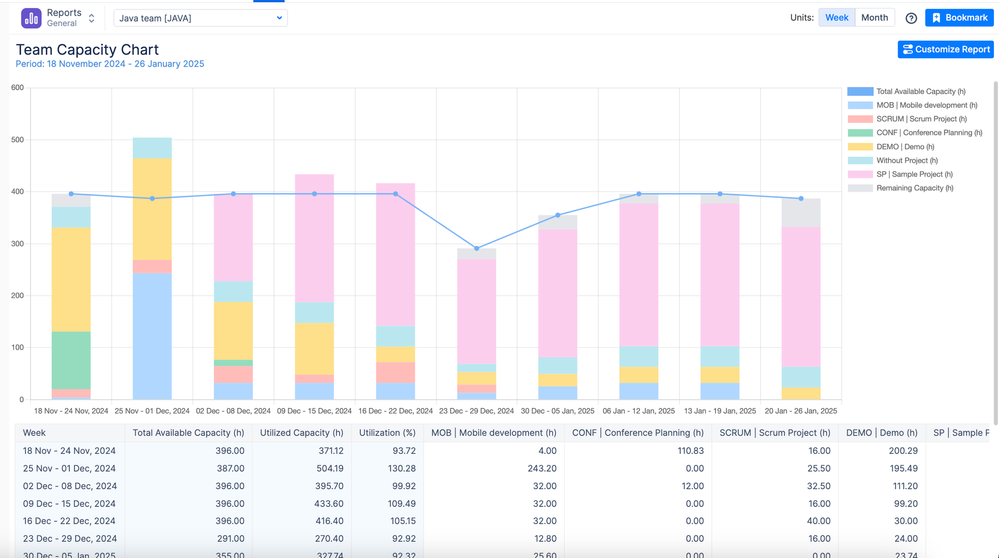
Task: Toggle Total Available Capacity legend swatch
Action: (x=860, y=91)
